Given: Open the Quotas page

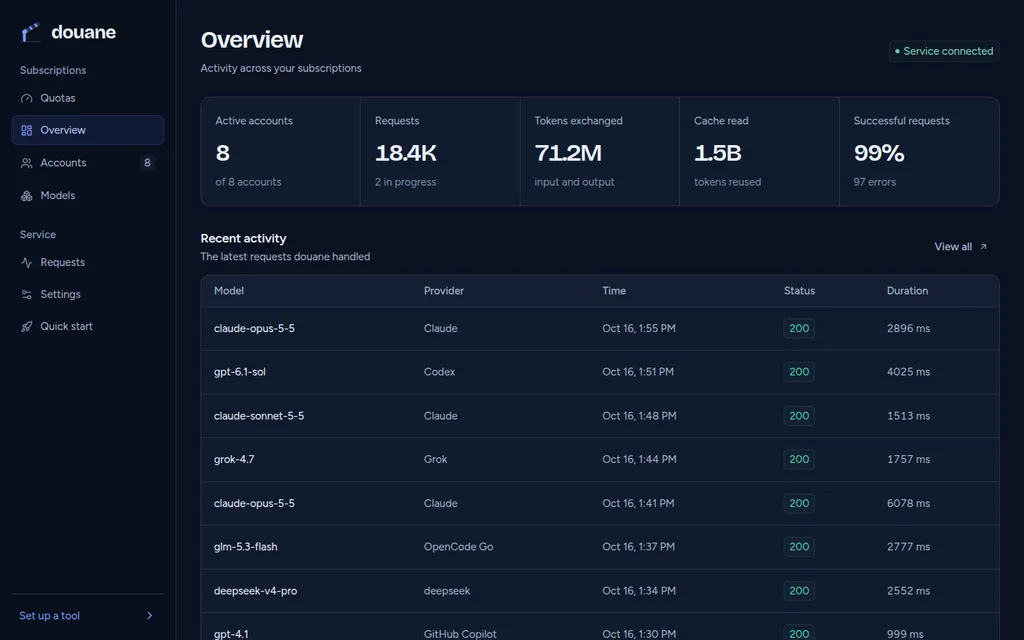Looking at the screenshot, I should [88, 98].
